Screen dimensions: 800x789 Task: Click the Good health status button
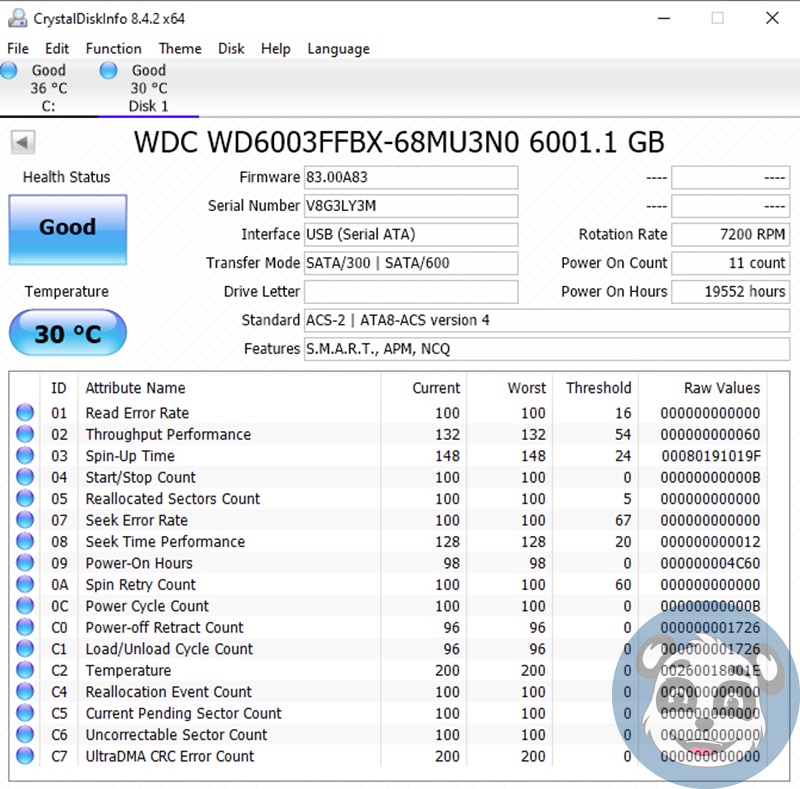[x=68, y=230]
